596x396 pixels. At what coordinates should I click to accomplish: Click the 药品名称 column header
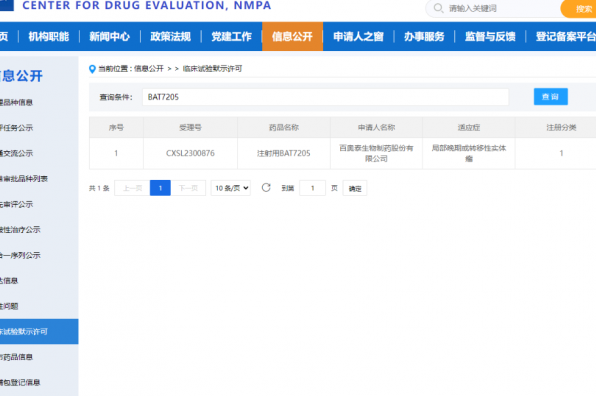pyautogui.click(x=284, y=127)
